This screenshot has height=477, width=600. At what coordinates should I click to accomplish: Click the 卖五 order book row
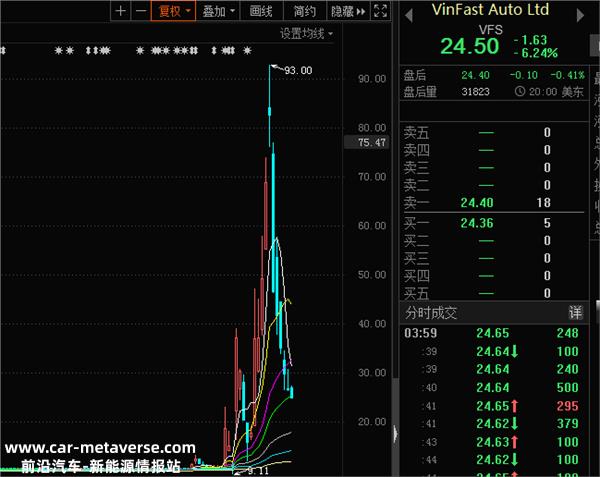coord(494,133)
